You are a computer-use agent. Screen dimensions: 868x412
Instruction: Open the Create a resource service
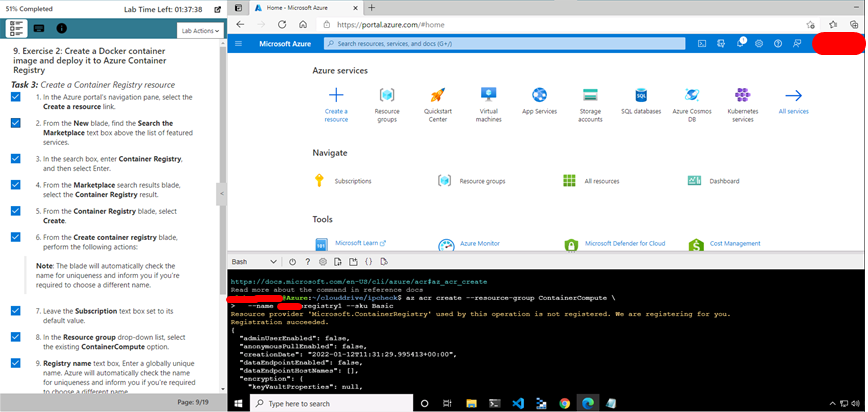(x=336, y=104)
